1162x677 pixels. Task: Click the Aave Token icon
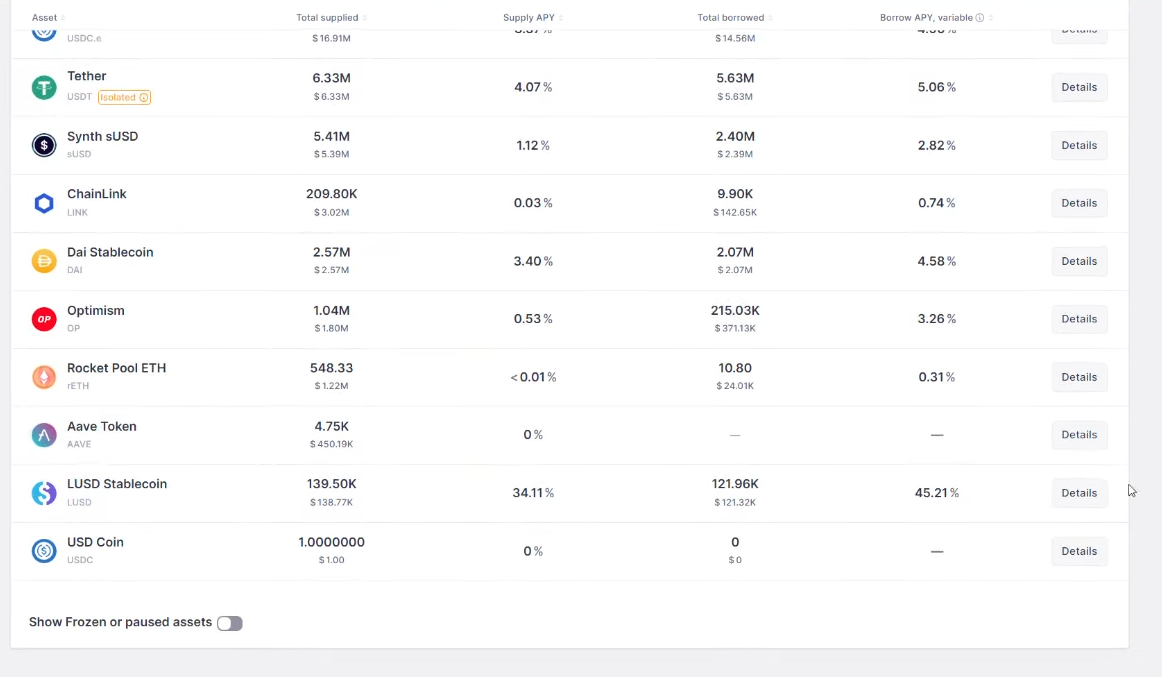44,435
